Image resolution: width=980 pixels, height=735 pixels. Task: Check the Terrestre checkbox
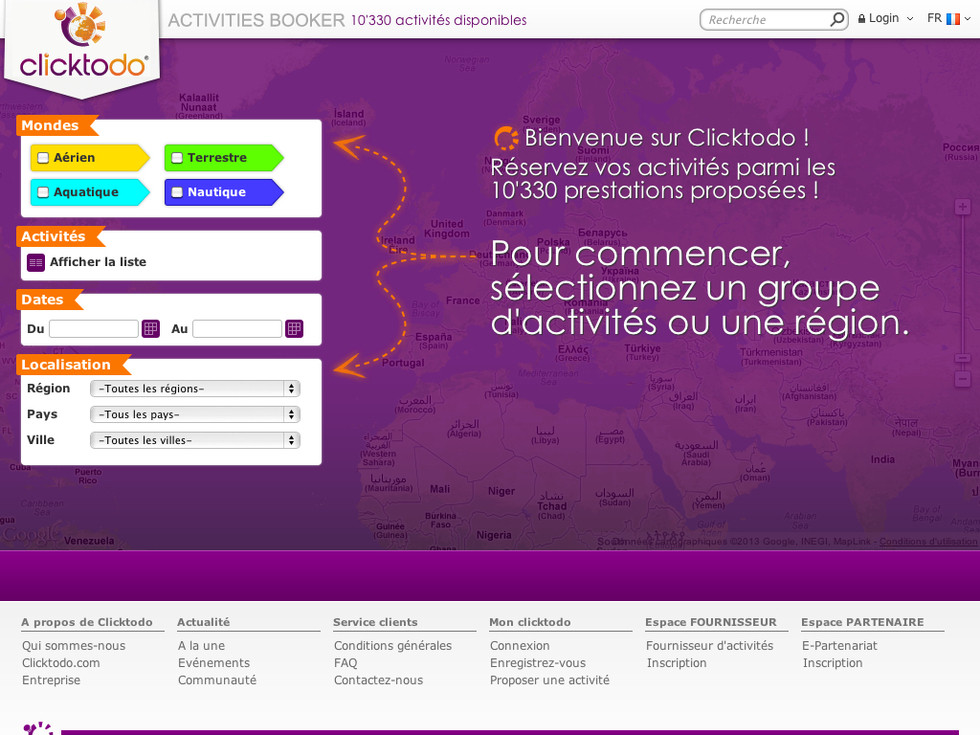pyautogui.click(x=177, y=158)
